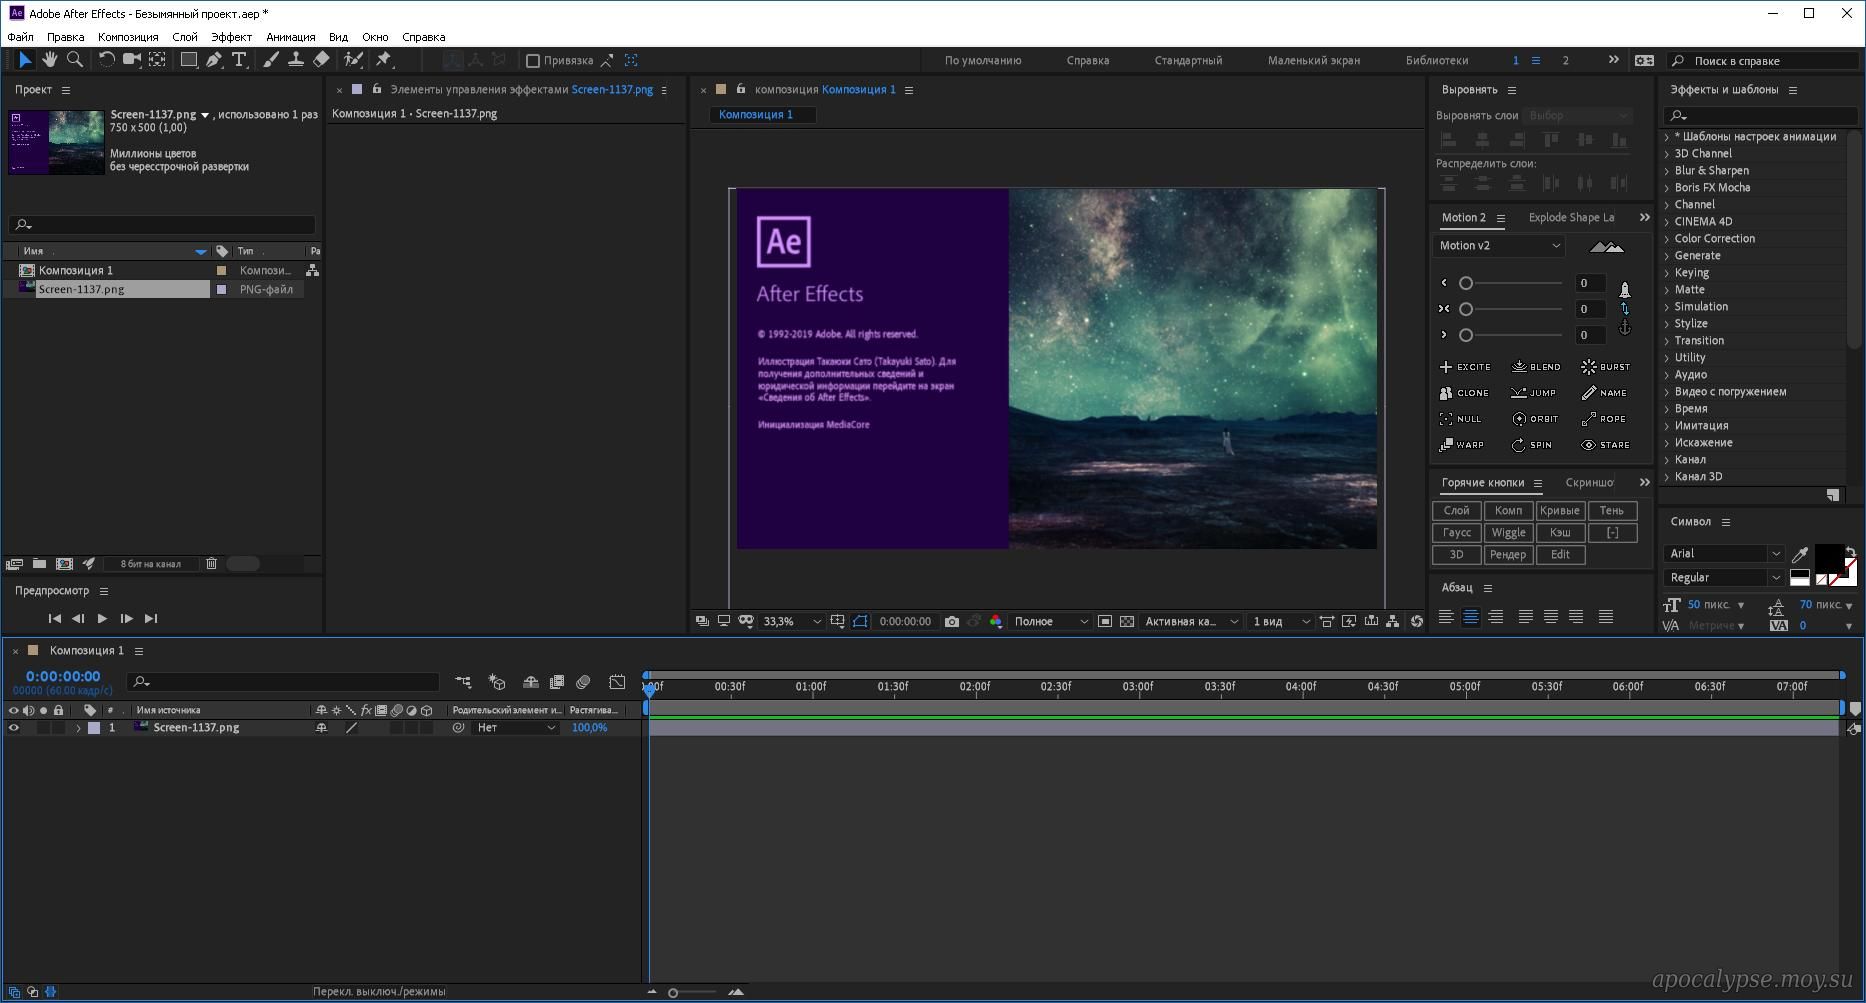
Task: Open the Активная камера view dropdown
Action: 1191,621
